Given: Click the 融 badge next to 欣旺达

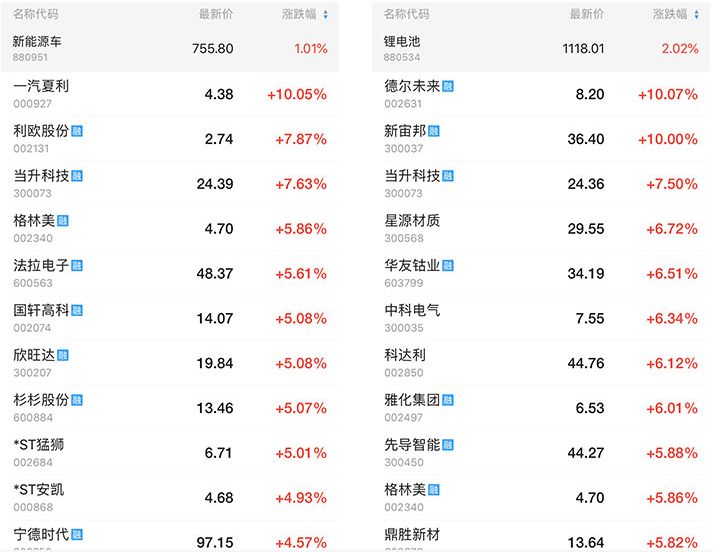Looking at the screenshot, I should 63,355.
